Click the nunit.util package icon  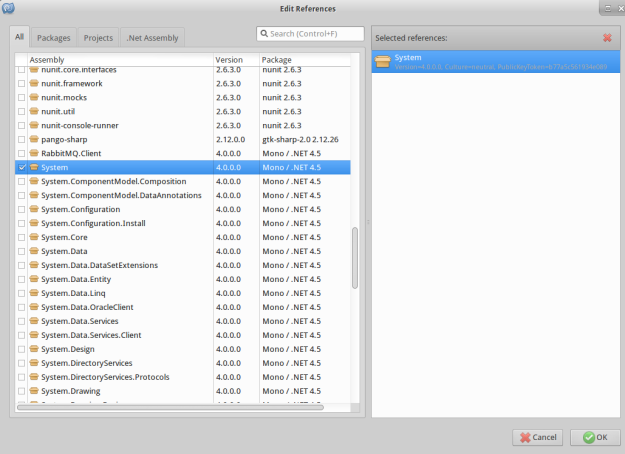pos(34,111)
